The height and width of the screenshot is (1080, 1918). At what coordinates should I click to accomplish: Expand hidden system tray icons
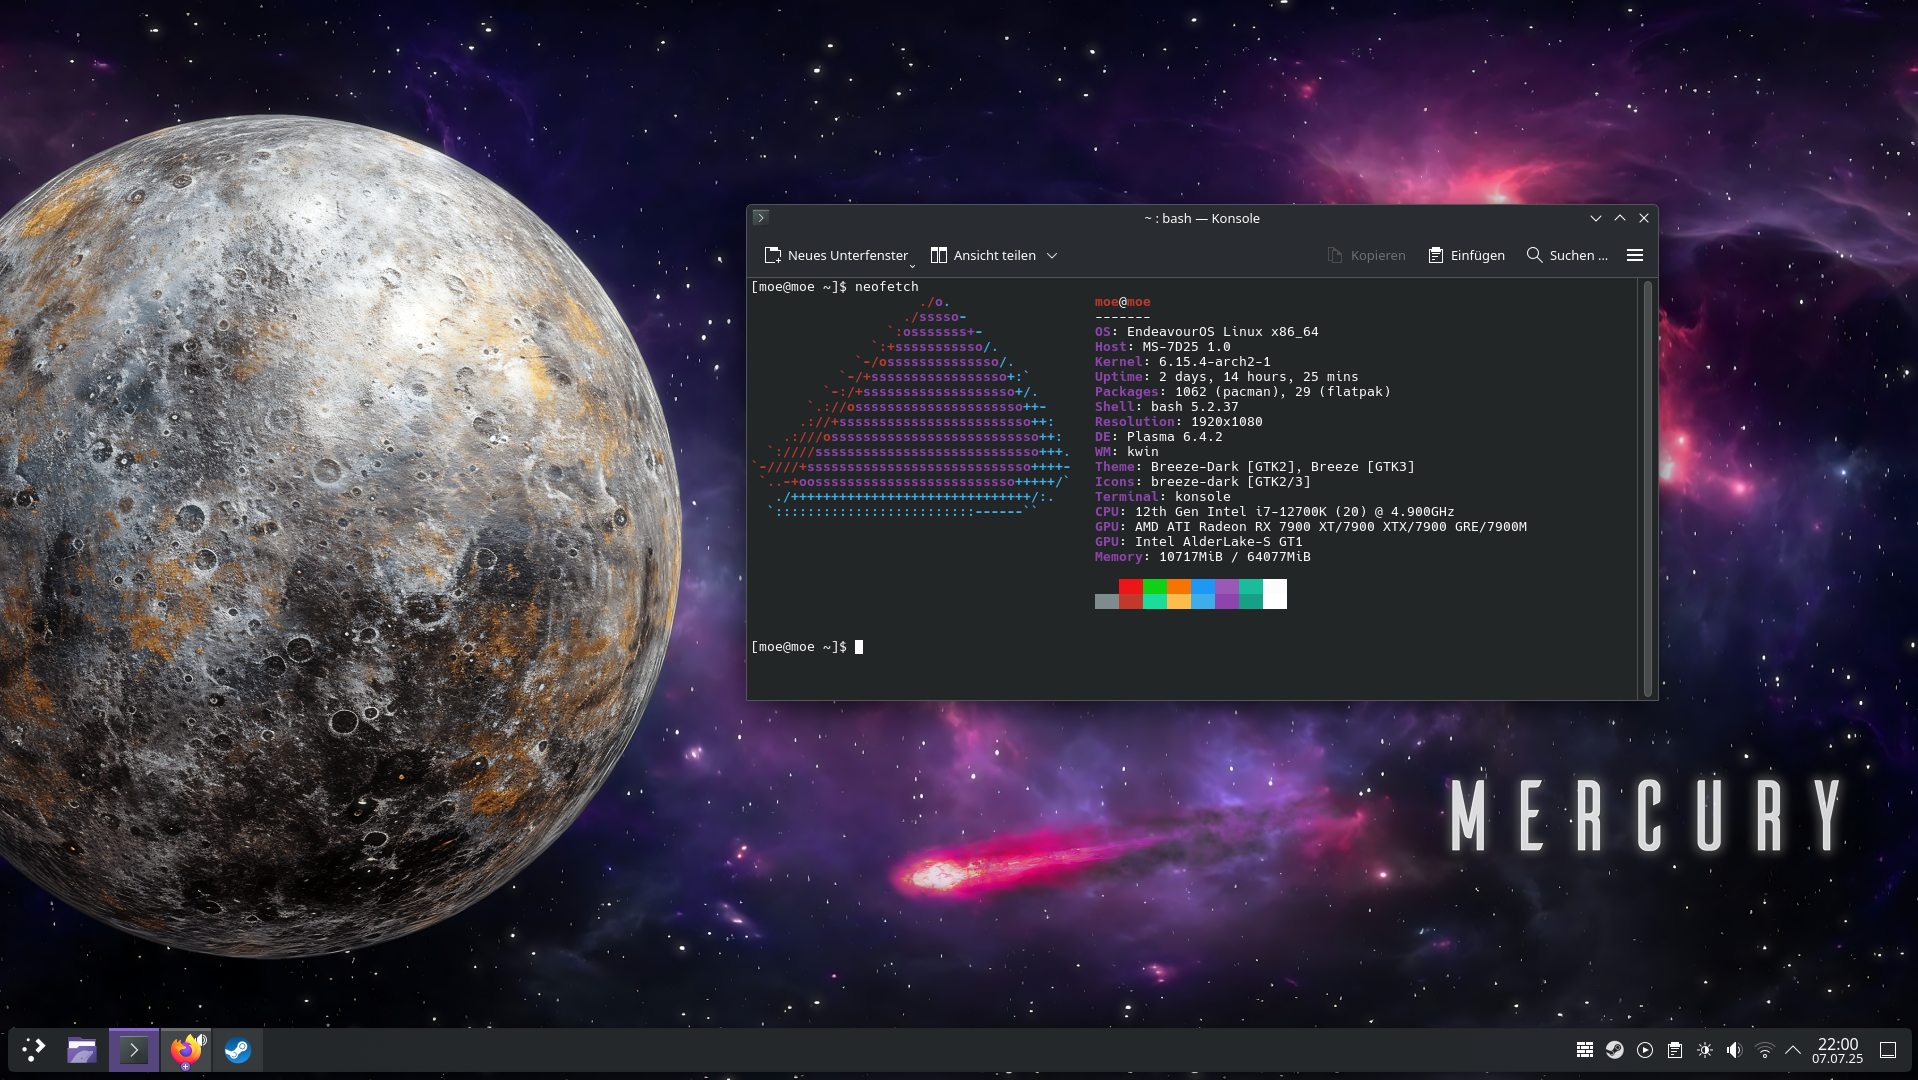pyautogui.click(x=1793, y=1050)
